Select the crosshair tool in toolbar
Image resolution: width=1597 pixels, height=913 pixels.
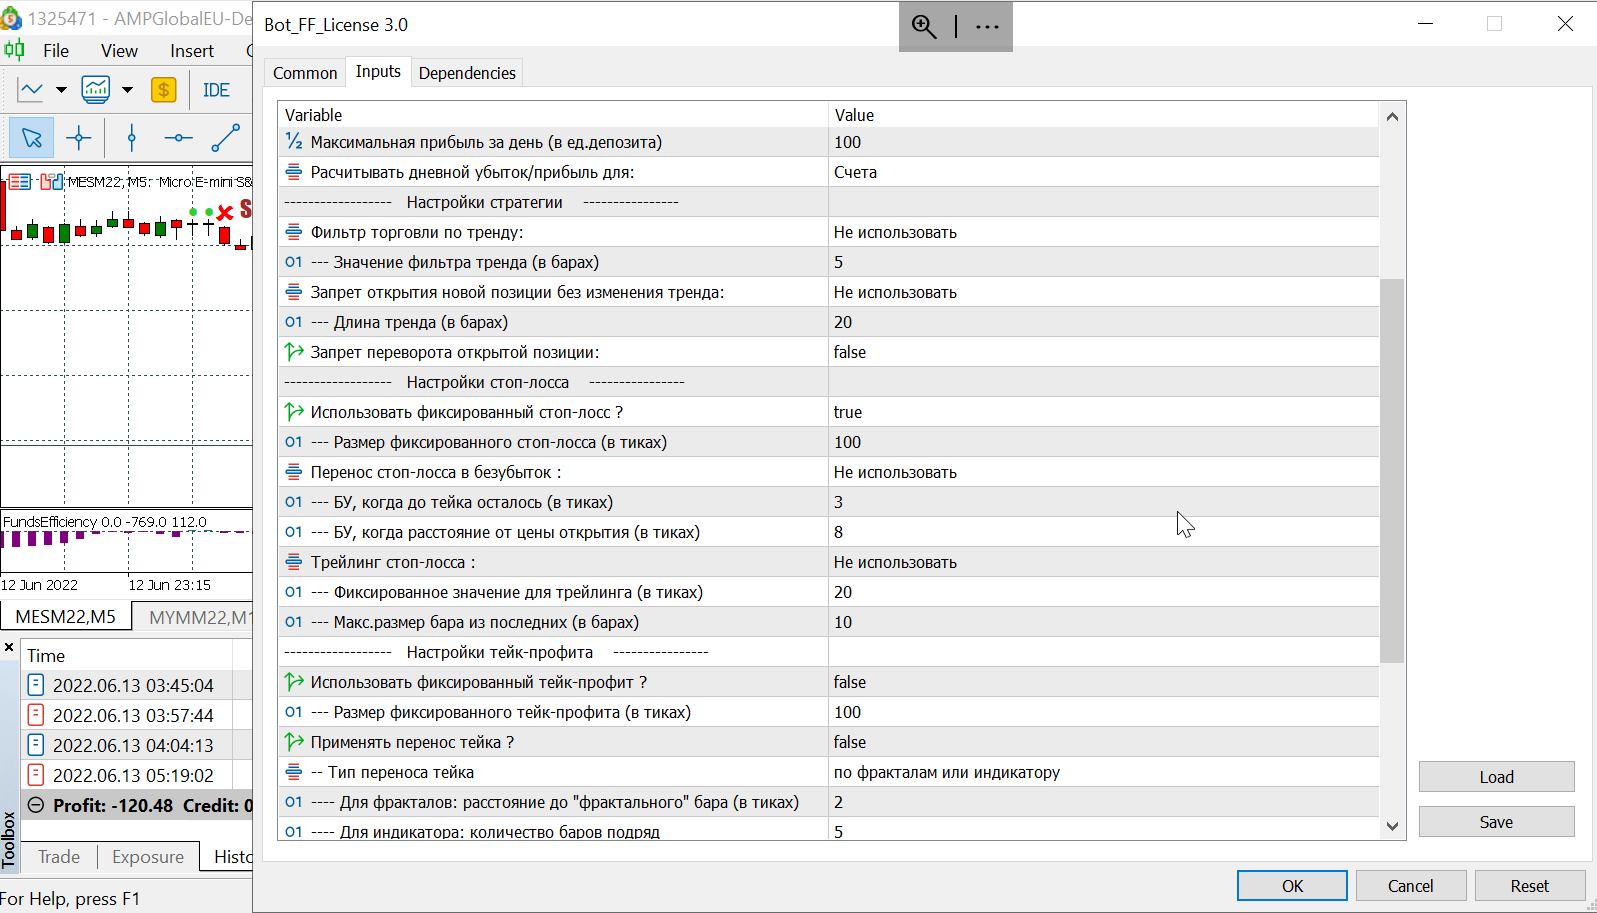[x=78, y=138]
